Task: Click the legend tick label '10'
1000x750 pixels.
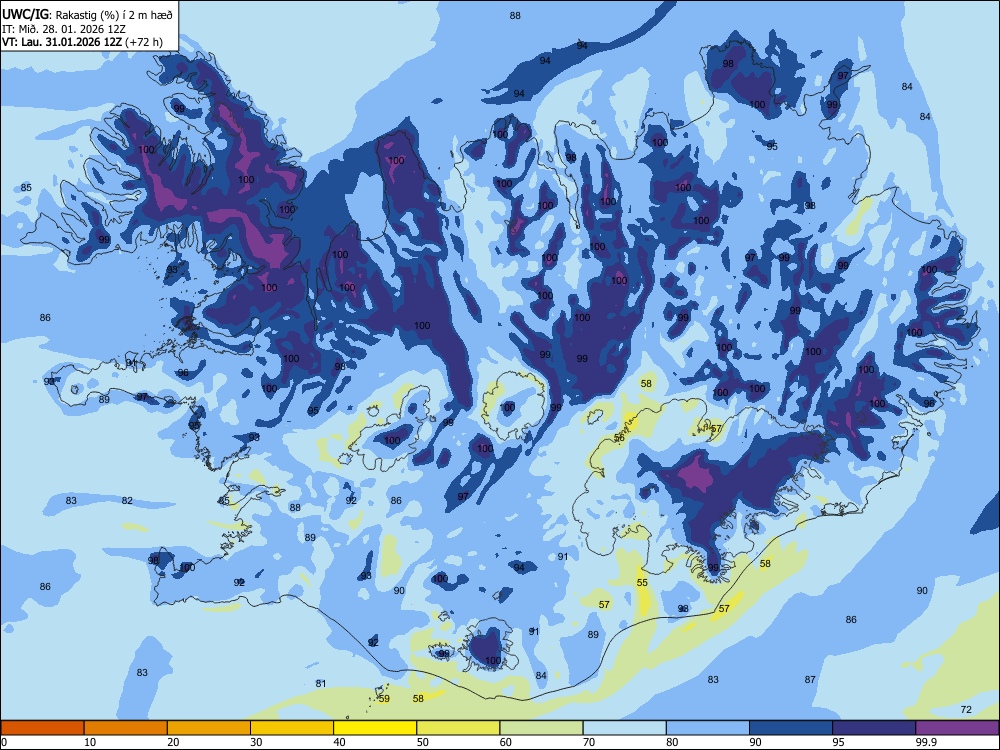Action: click(x=90, y=742)
